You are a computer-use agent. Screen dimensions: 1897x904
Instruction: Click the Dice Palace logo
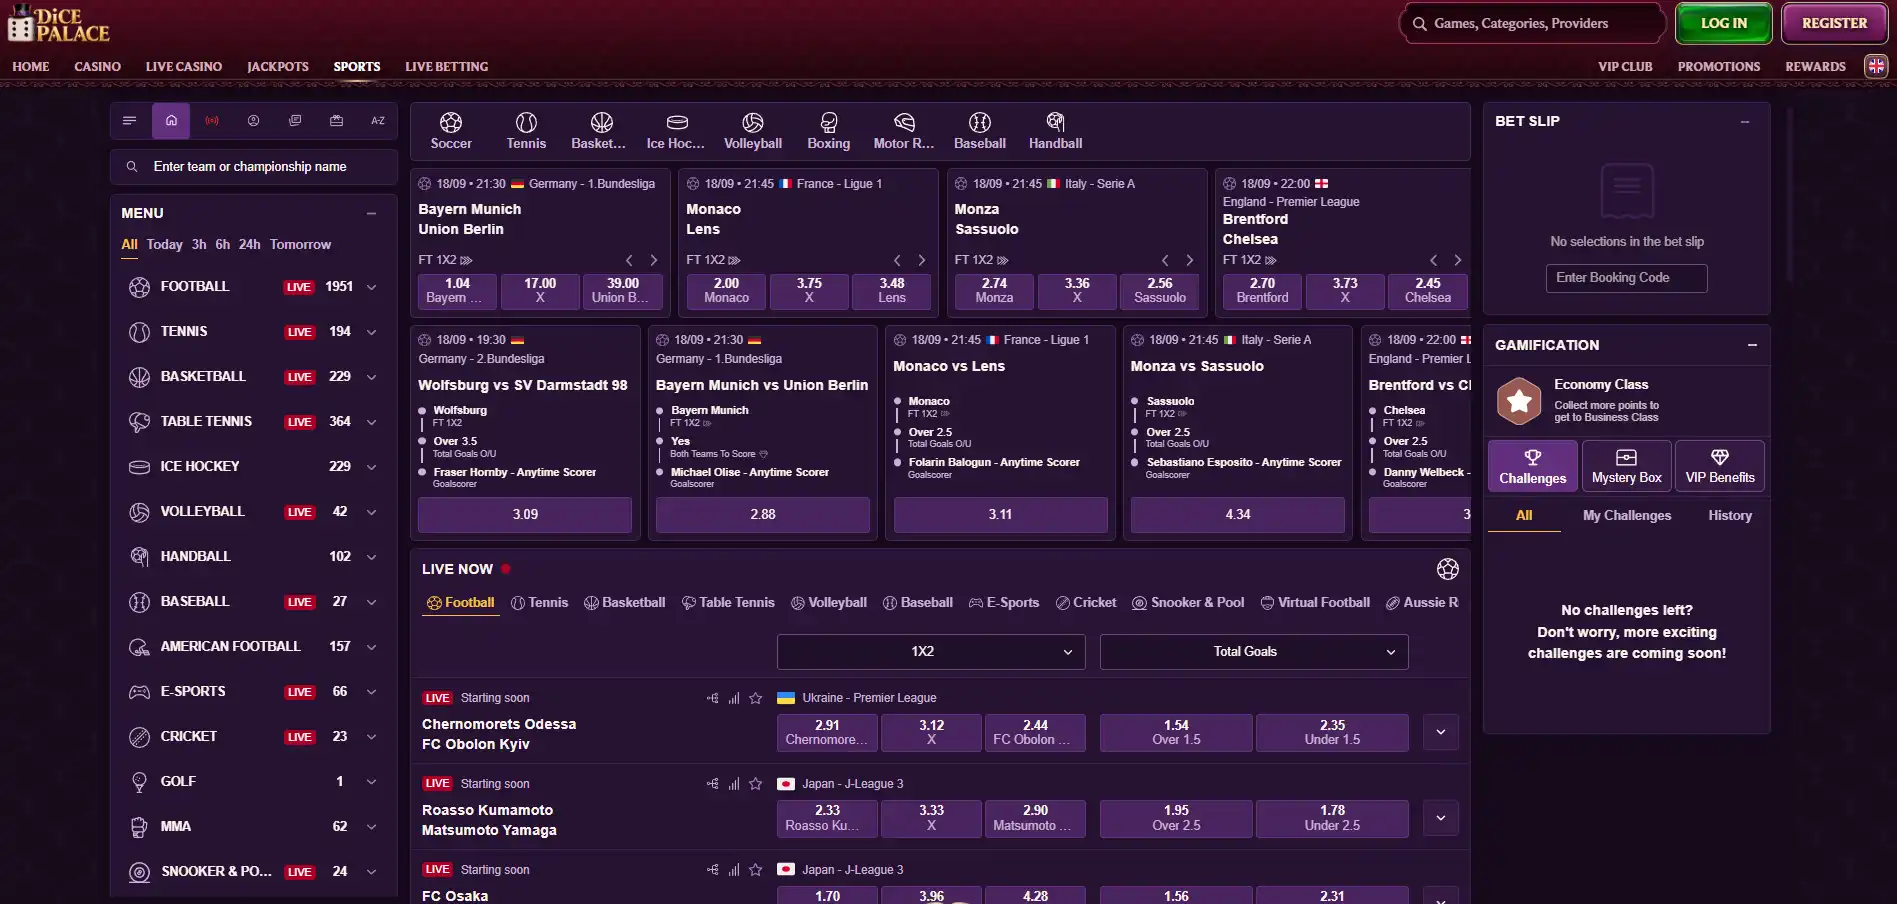point(59,24)
